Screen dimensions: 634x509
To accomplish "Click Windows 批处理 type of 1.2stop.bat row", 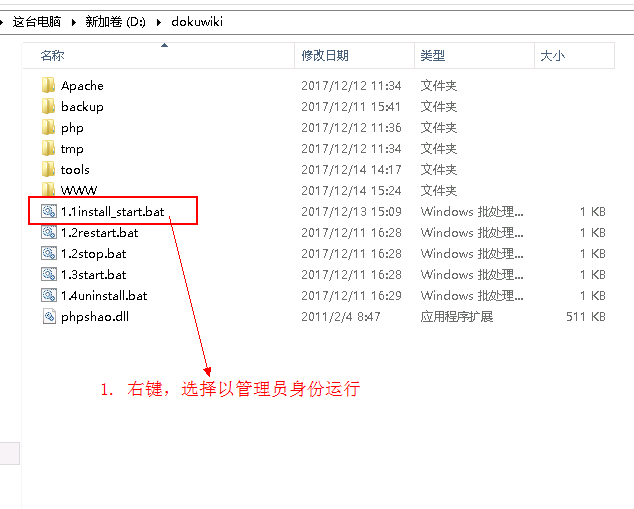I will [x=472, y=254].
